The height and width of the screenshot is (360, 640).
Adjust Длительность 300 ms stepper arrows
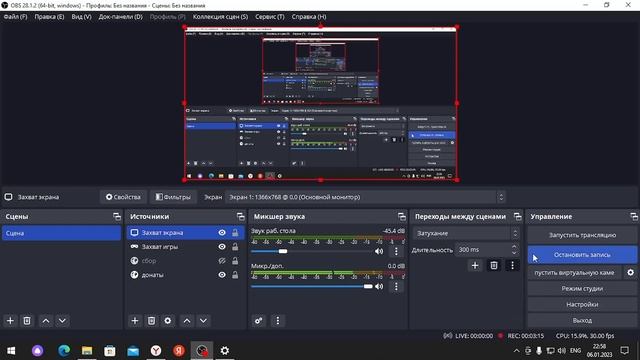coord(514,249)
